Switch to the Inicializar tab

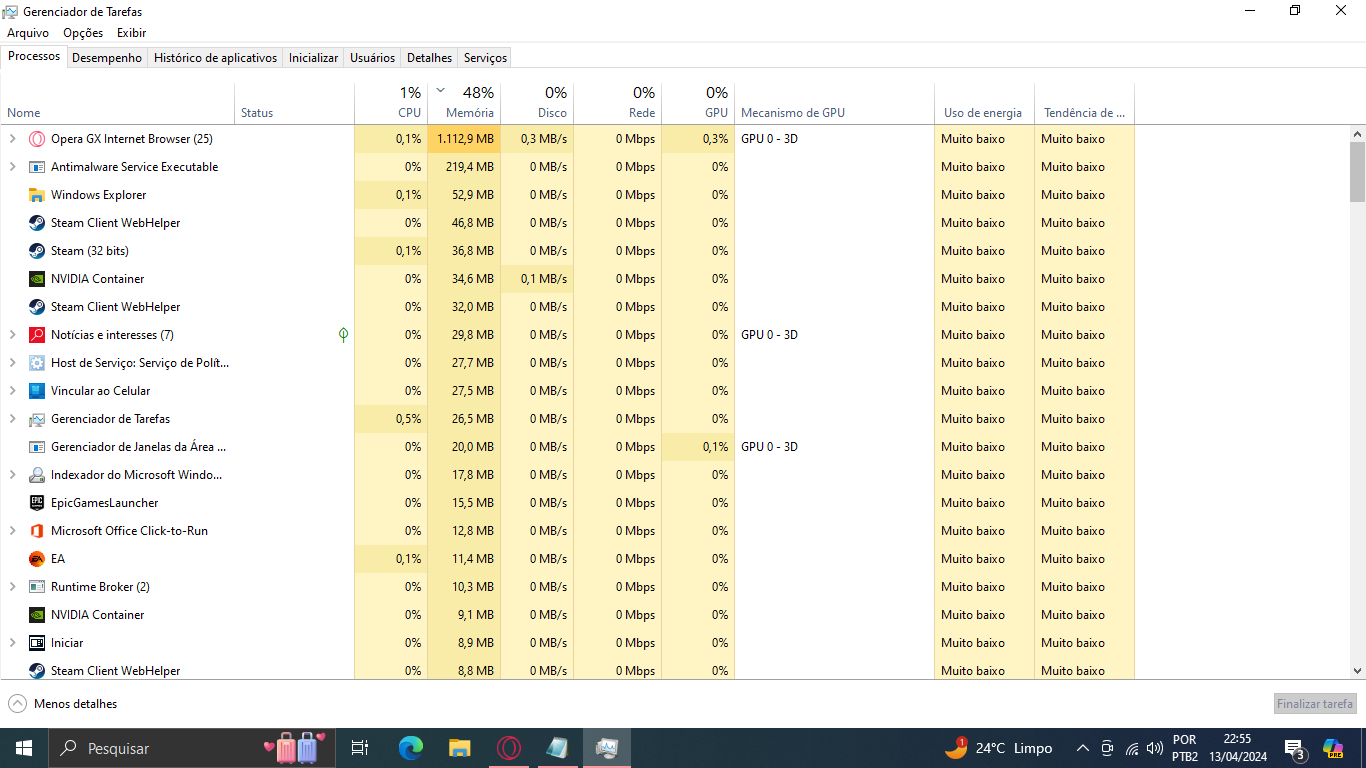pyautogui.click(x=314, y=58)
